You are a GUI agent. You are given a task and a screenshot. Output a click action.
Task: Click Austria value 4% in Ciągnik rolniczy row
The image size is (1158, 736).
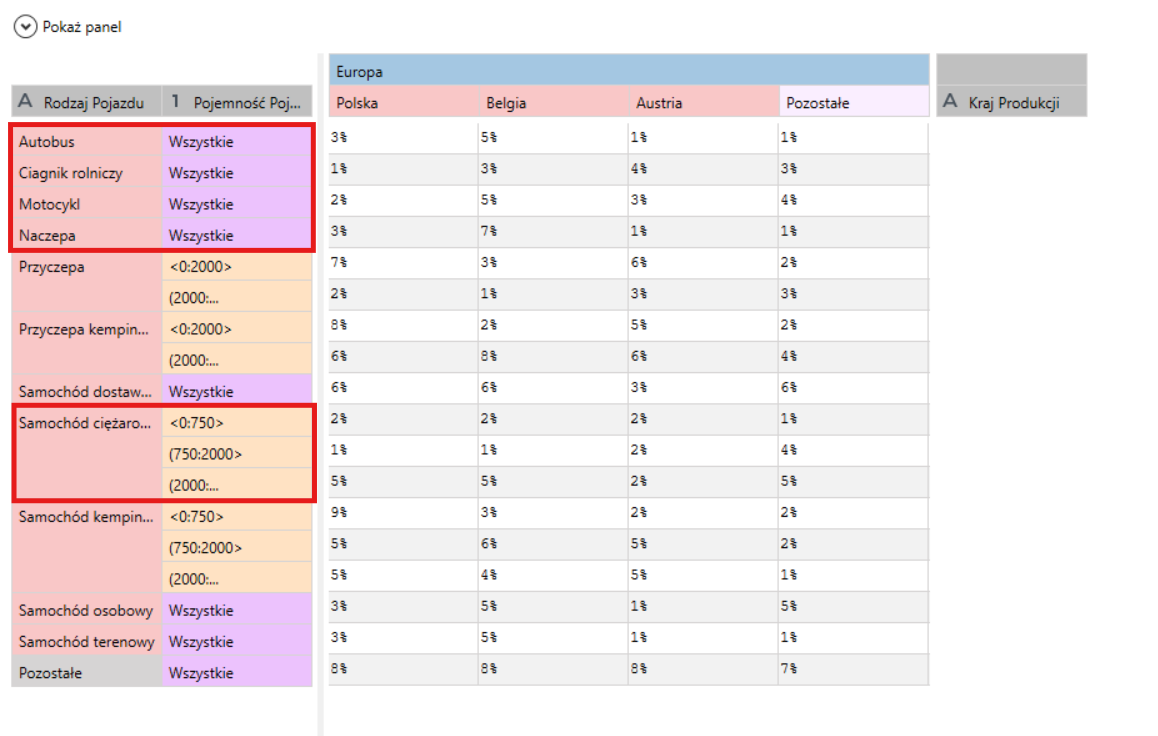[703, 168]
